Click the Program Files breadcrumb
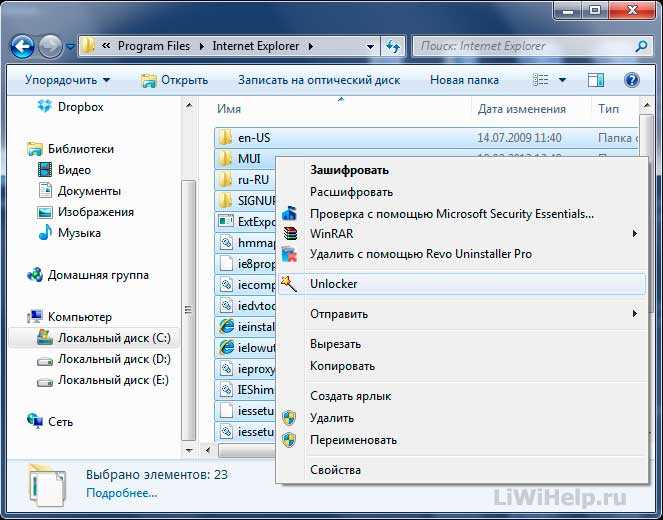663x520 pixels. point(154,46)
